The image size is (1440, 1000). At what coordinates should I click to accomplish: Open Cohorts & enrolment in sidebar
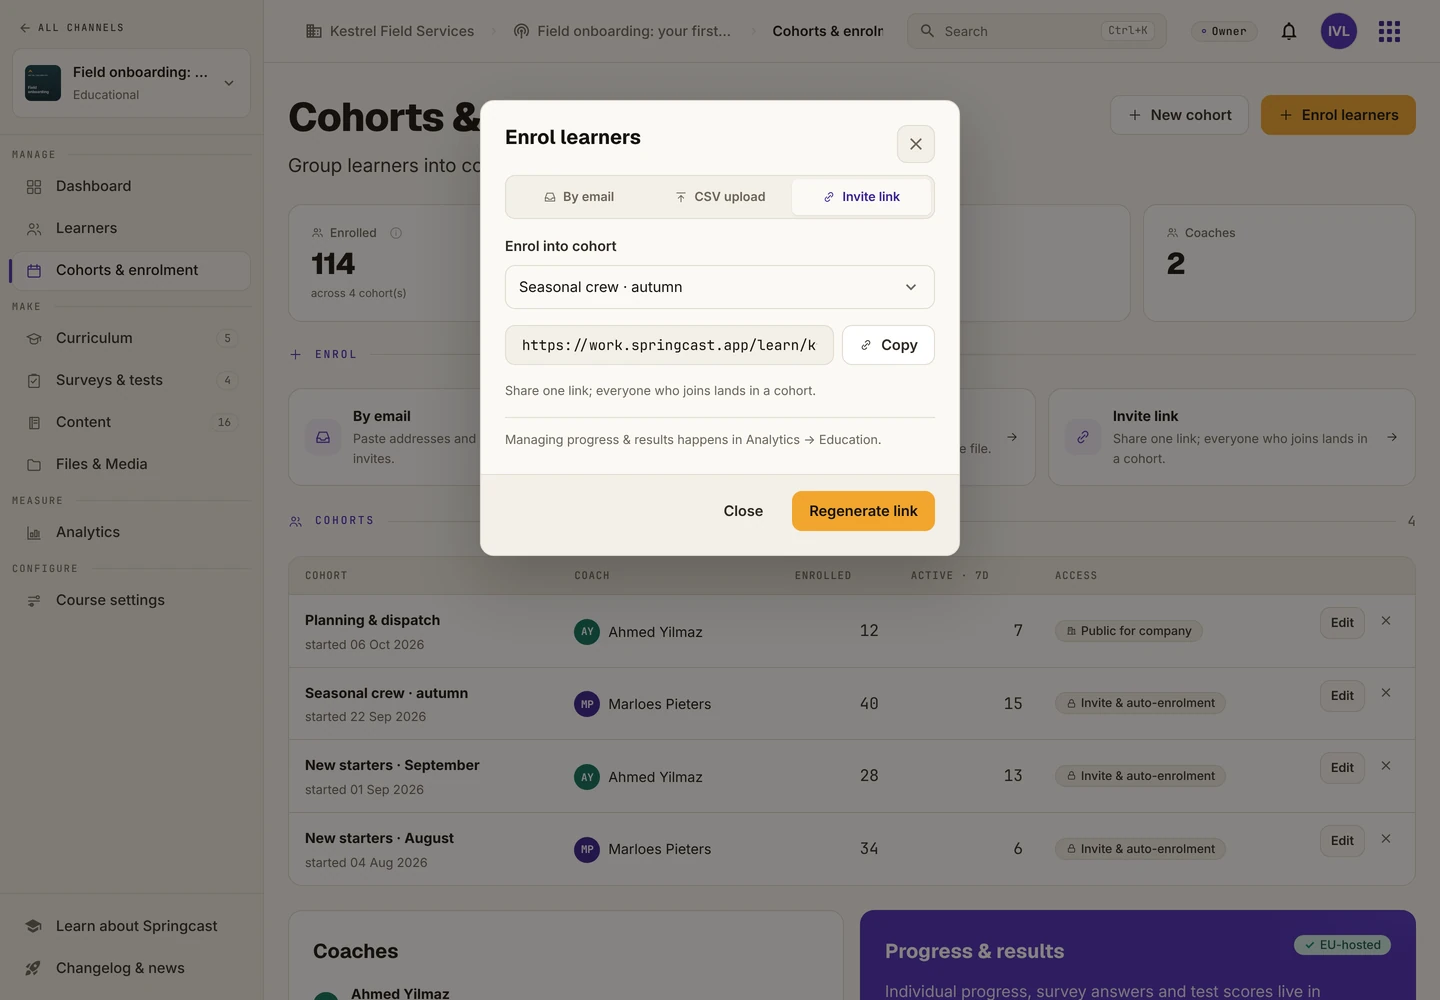tap(131, 270)
